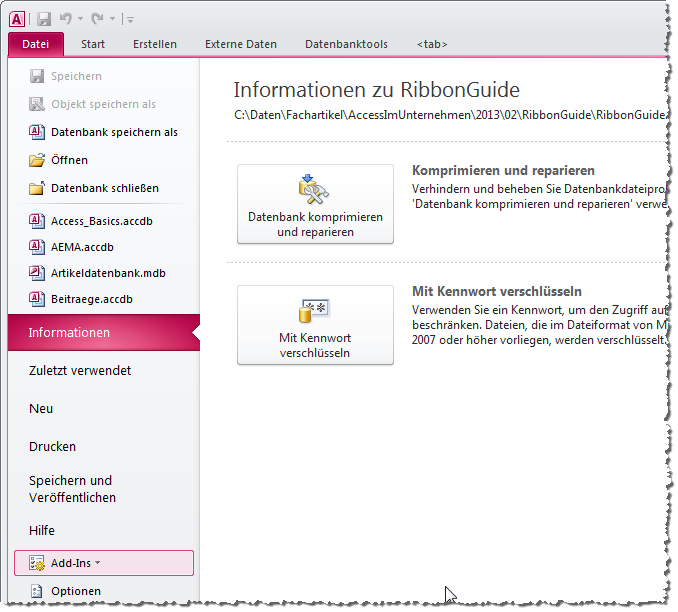Expand the Customize Quick Access Toolbar dropdown
The image size is (678, 612).
point(131,19)
